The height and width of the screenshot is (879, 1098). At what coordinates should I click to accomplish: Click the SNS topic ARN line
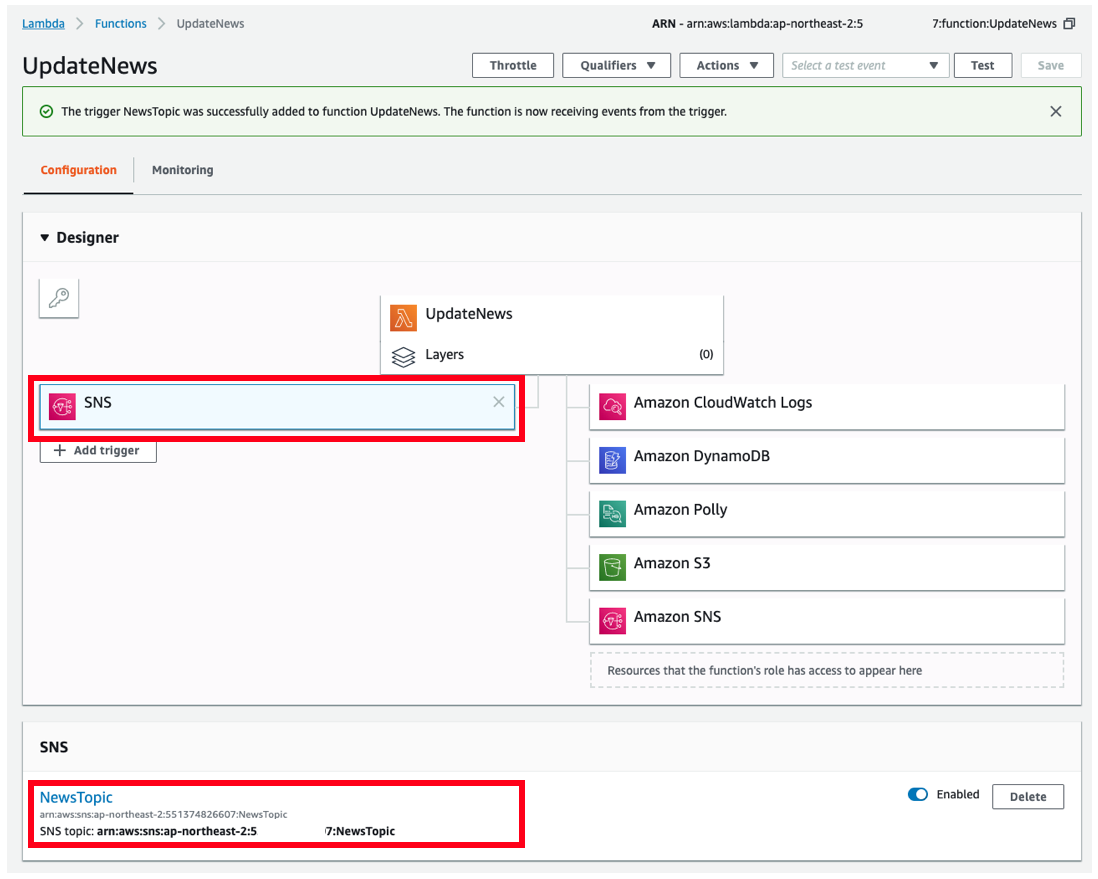click(217, 831)
